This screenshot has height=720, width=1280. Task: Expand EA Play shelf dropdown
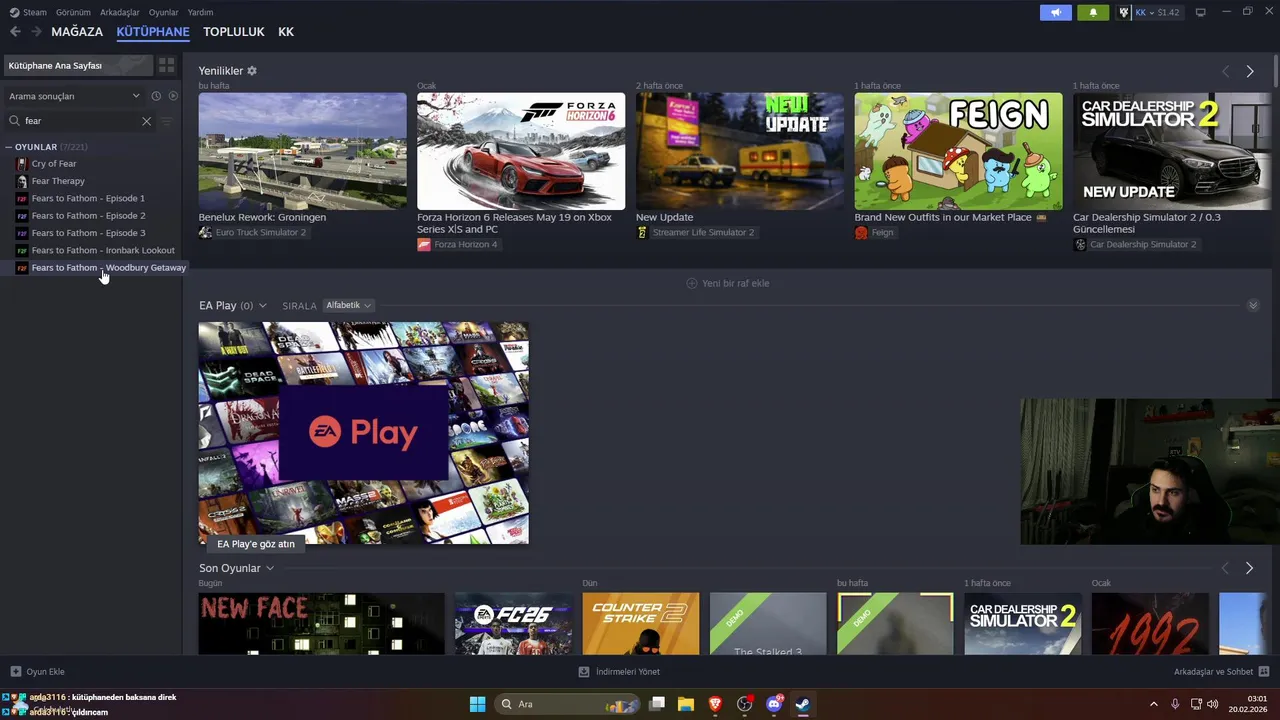(x=263, y=306)
